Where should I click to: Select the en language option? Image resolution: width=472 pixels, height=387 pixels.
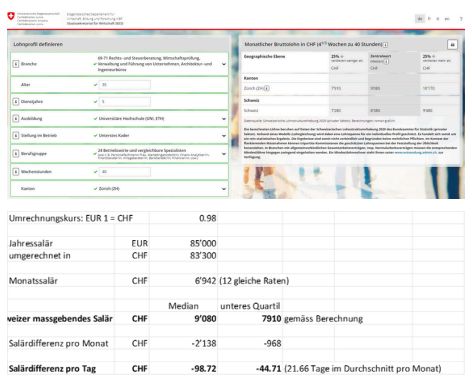447,19
